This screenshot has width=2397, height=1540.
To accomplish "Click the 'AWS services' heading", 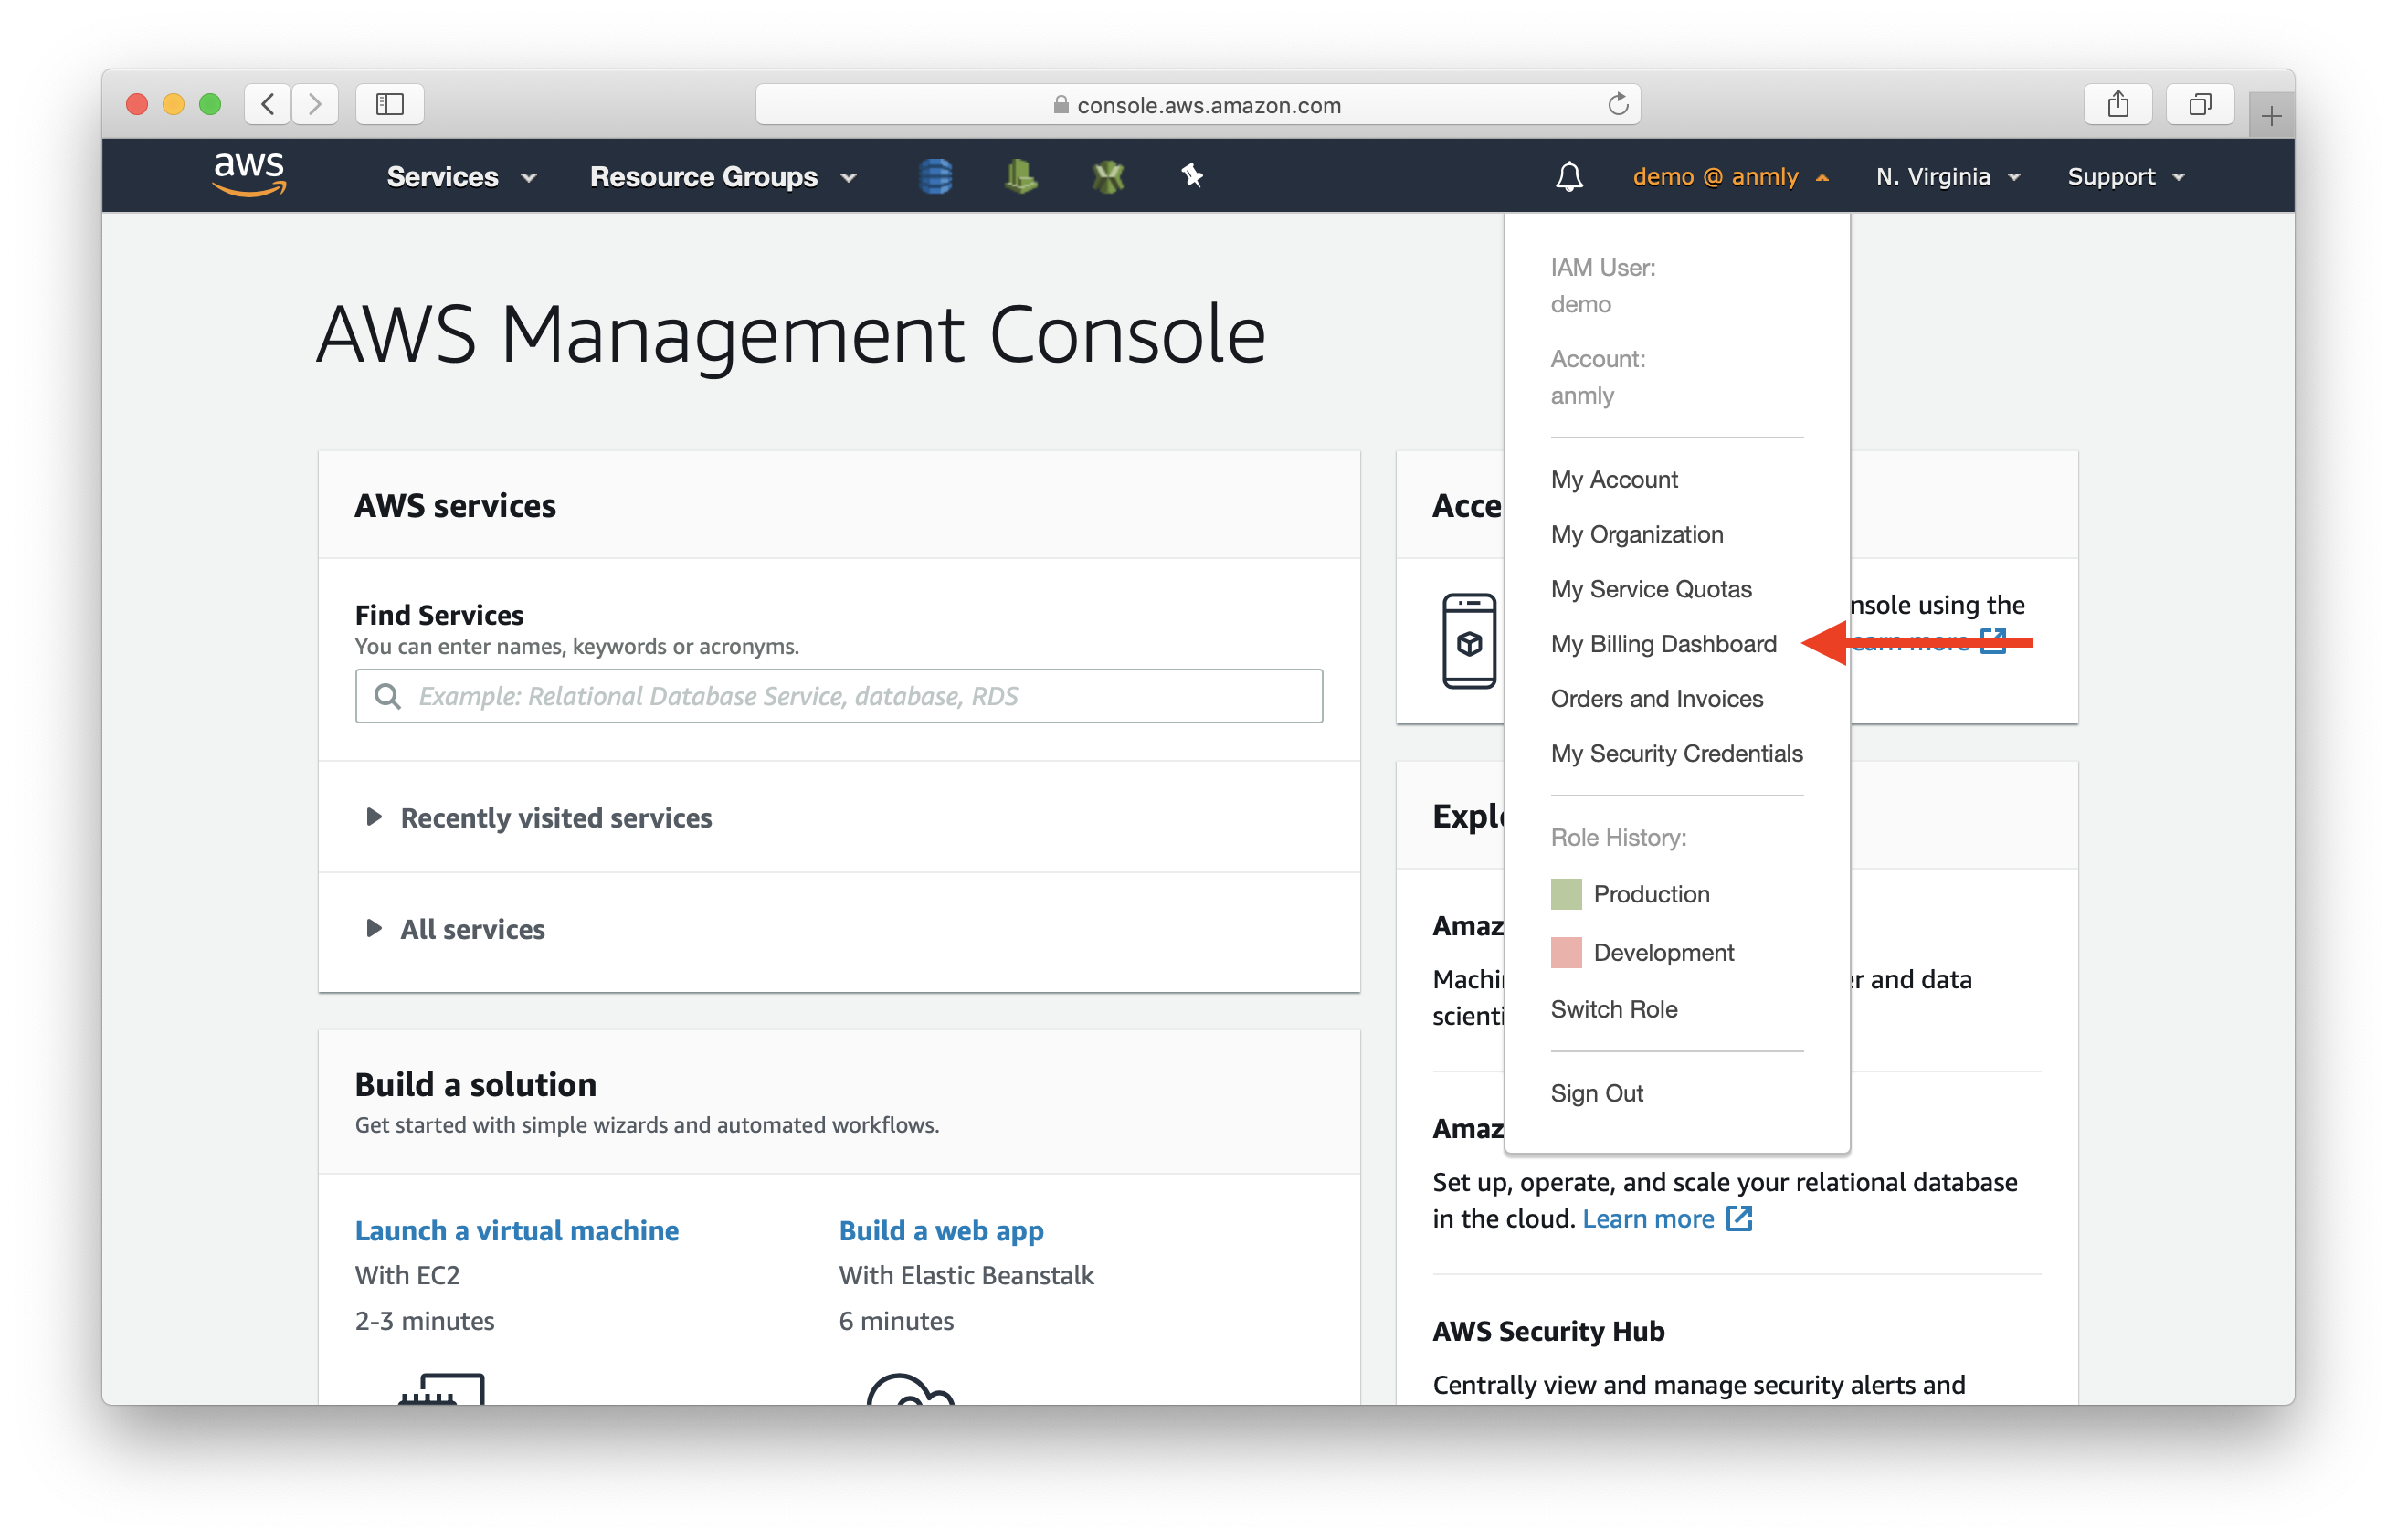I will (455, 506).
